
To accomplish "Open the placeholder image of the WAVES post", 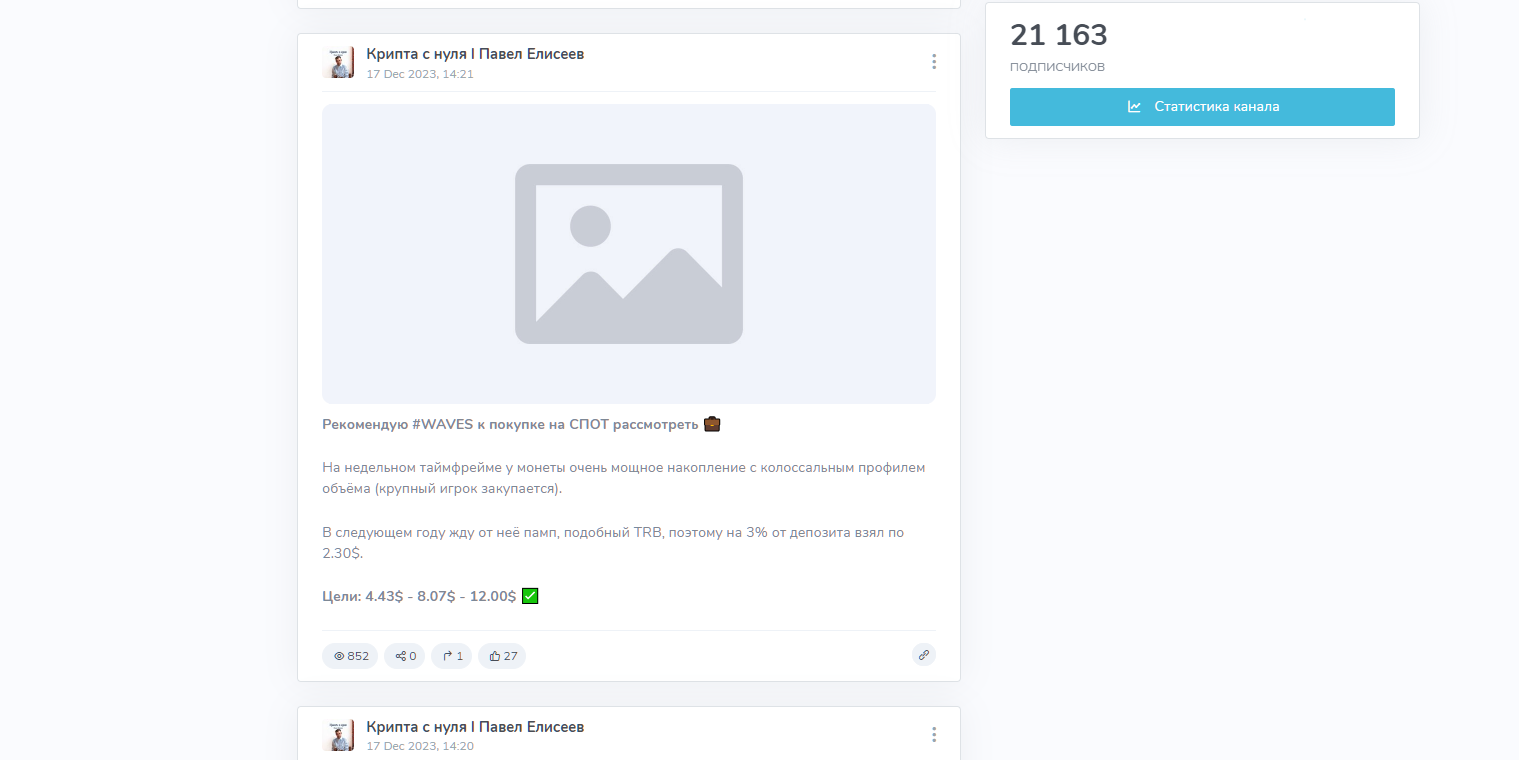I will pos(629,254).
